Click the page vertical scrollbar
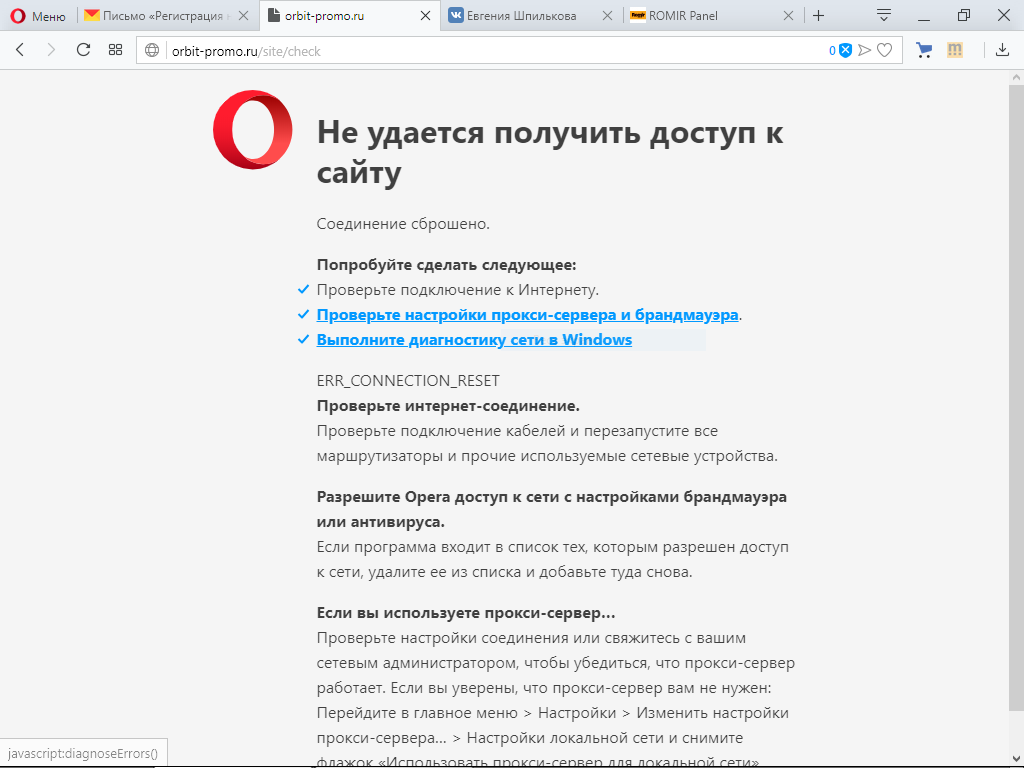1024x768 pixels. (x=1016, y=398)
